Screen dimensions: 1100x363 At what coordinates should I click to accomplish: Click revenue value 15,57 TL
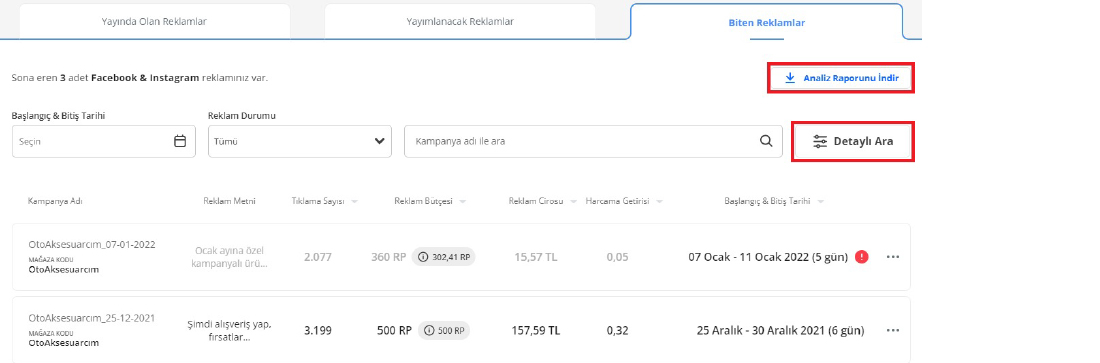tap(535, 257)
